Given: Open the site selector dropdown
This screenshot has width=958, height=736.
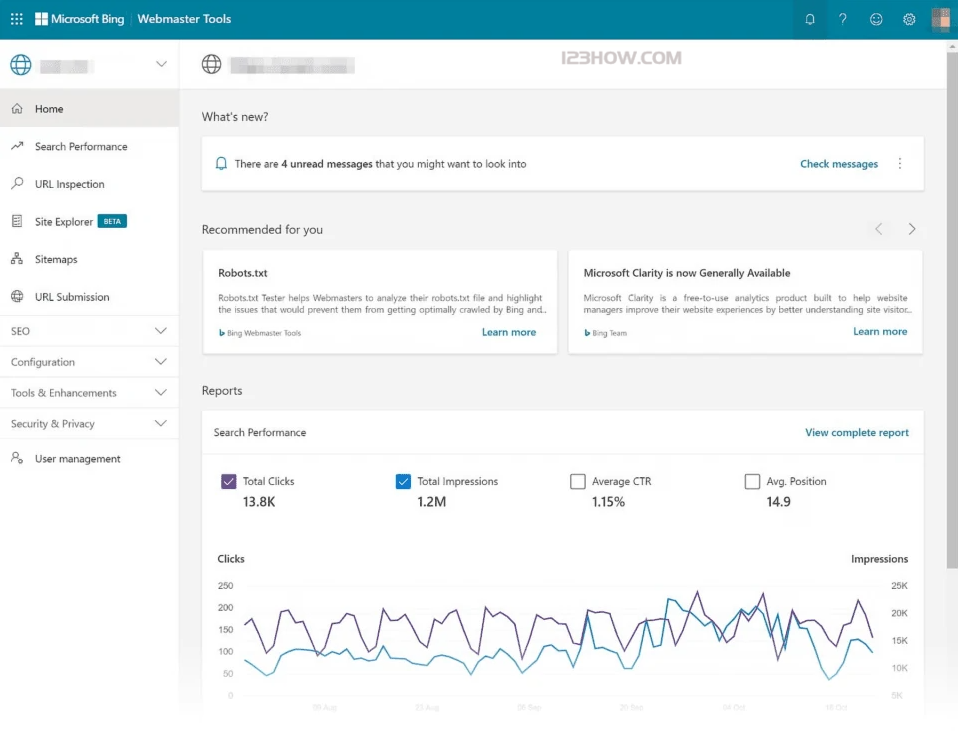Looking at the screenshot, I should [161, 65].
